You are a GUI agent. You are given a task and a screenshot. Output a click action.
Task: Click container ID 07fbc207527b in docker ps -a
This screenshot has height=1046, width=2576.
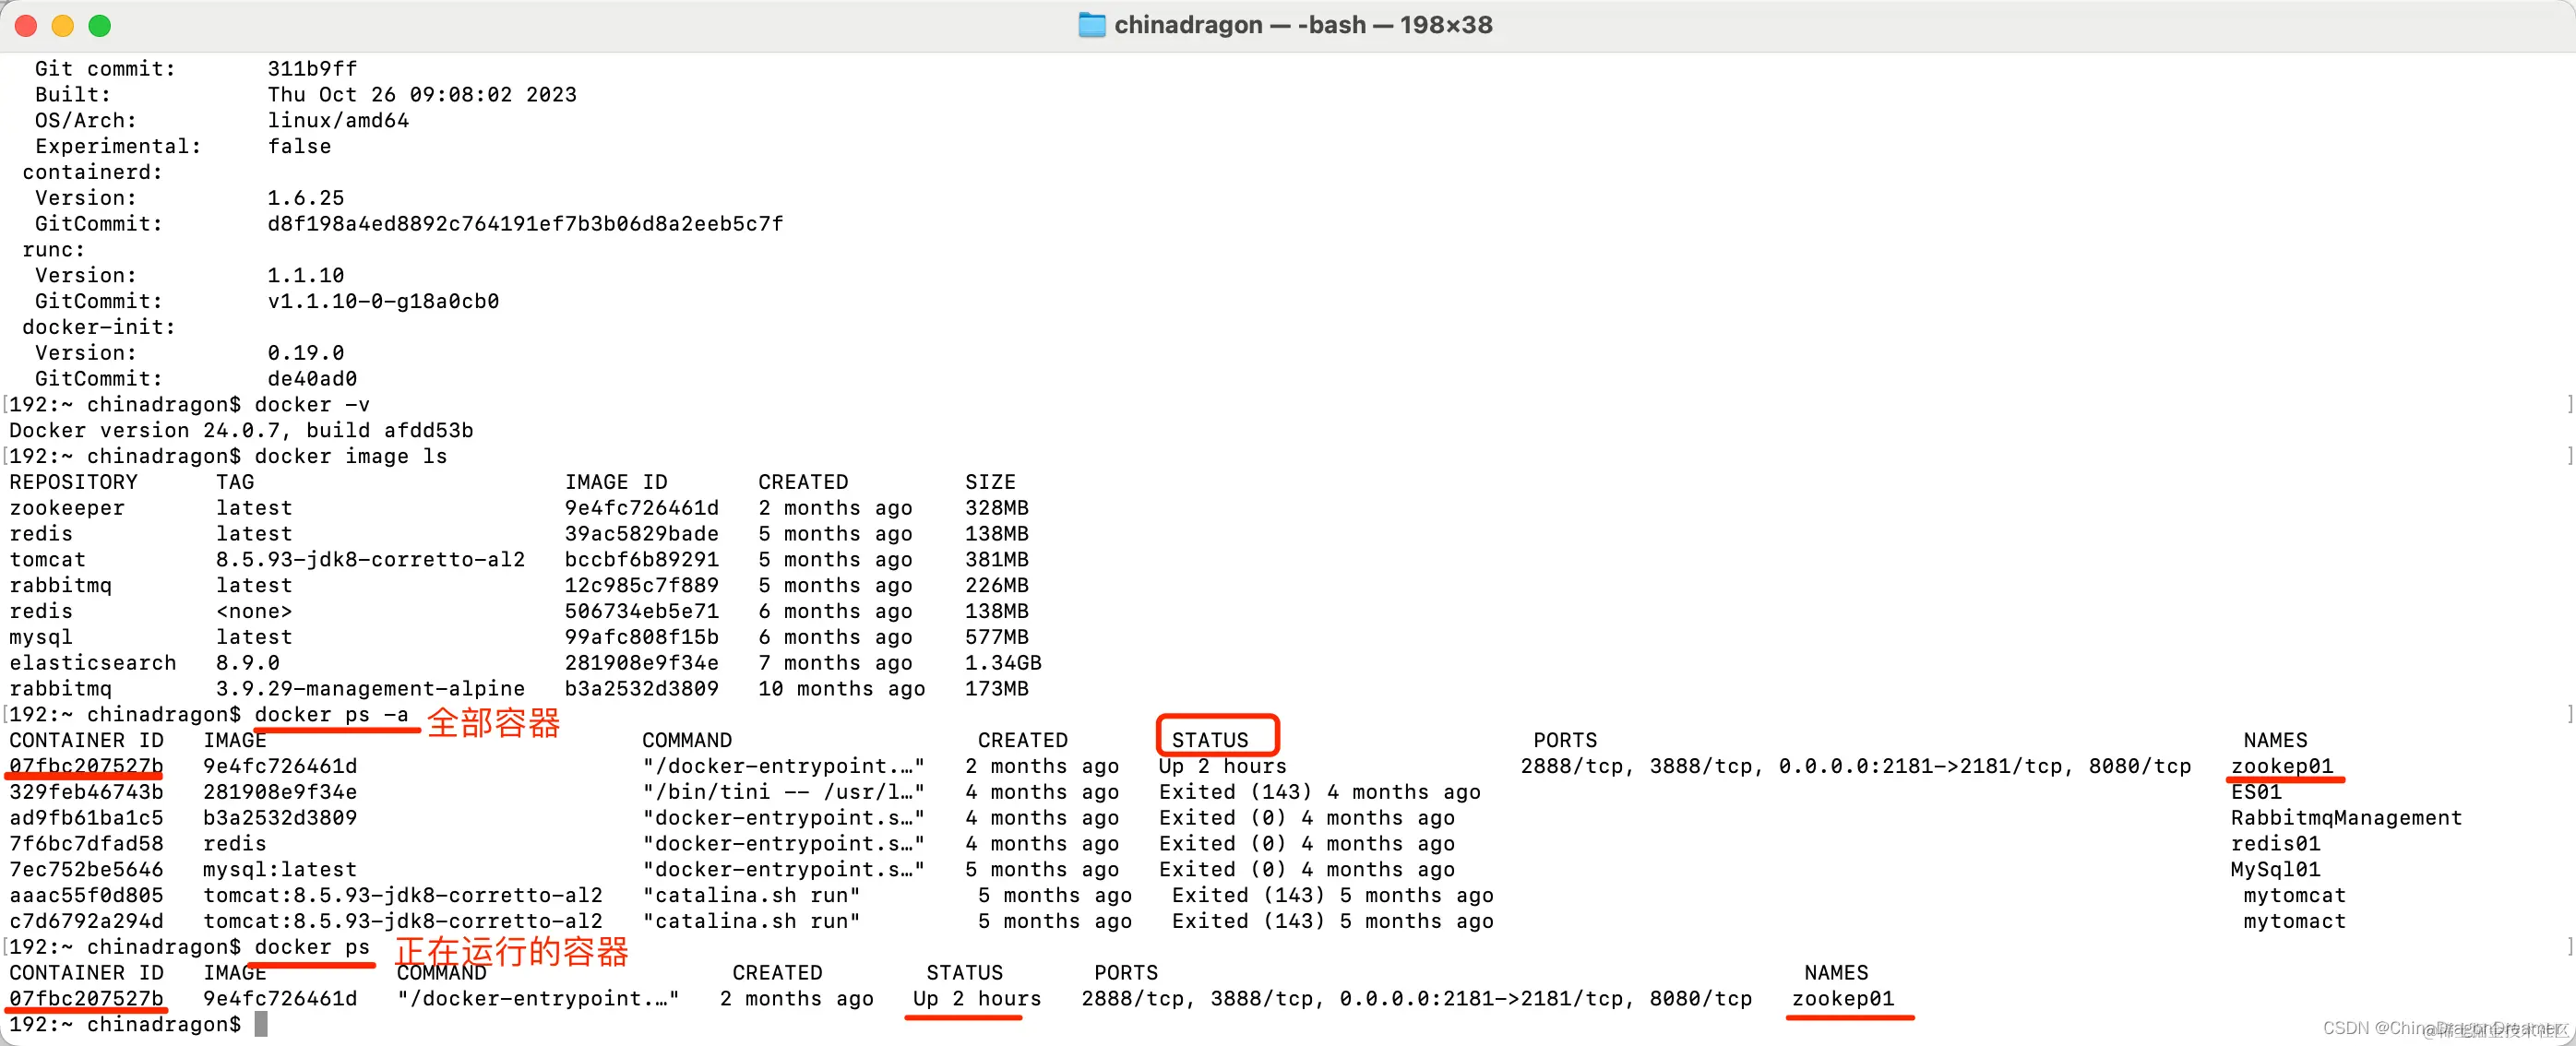[86, 766]
